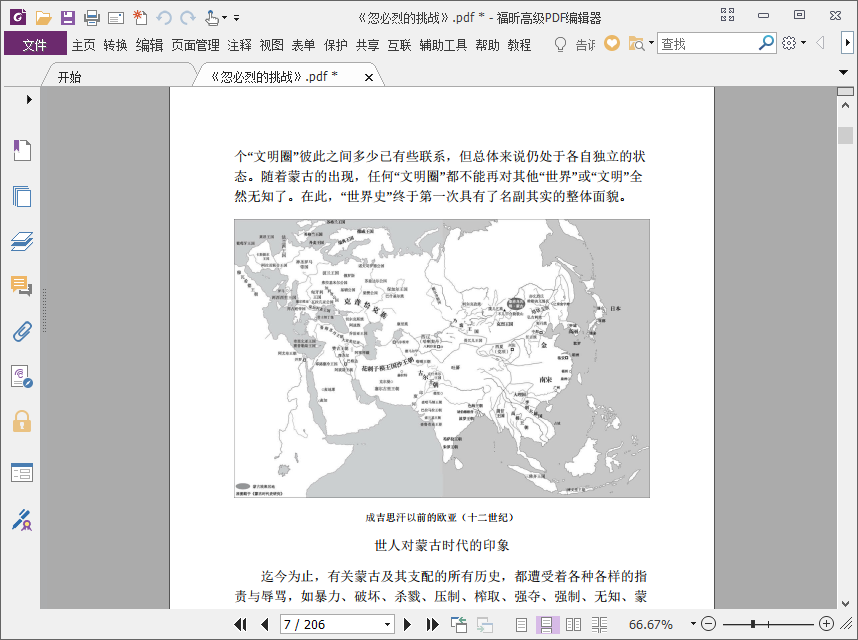
Task: Expand the tab list dropdown arrow
Action: 843,72
